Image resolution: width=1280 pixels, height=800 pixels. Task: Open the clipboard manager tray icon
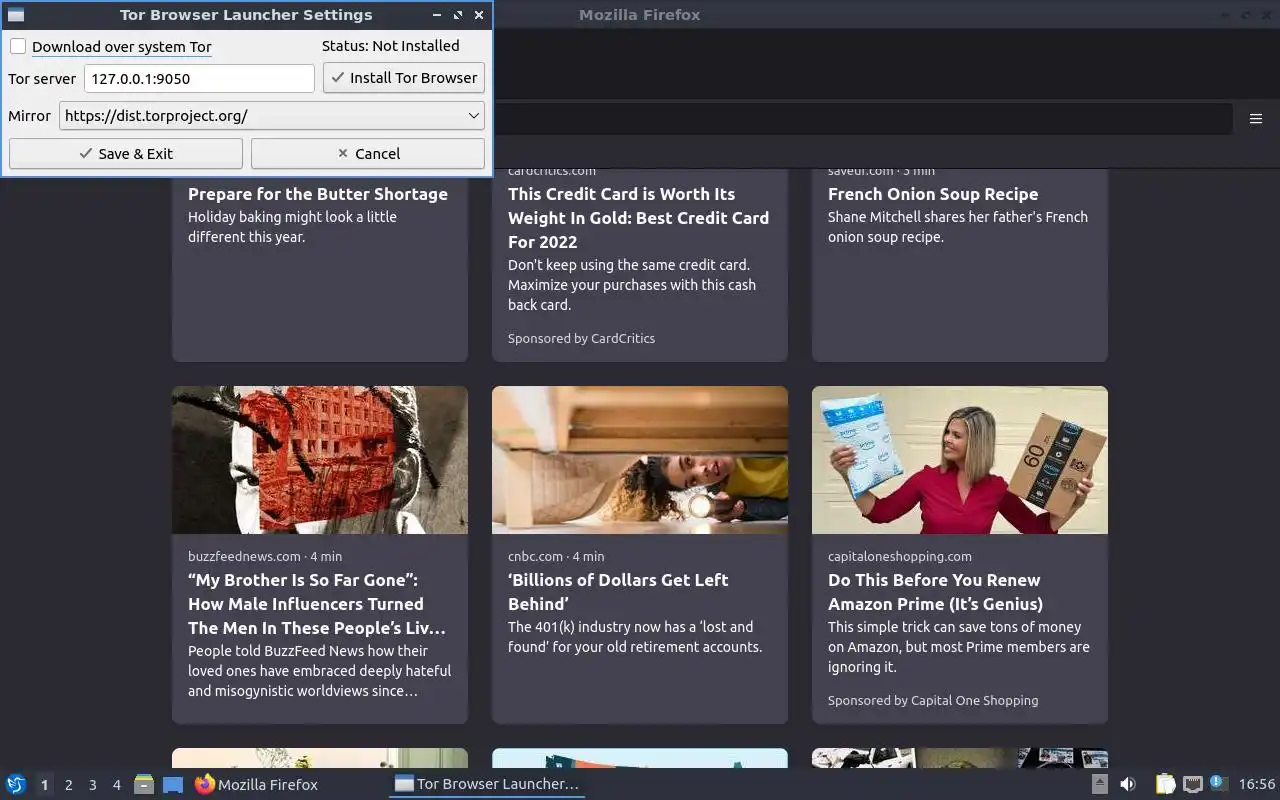click(x=1165, y=784)
